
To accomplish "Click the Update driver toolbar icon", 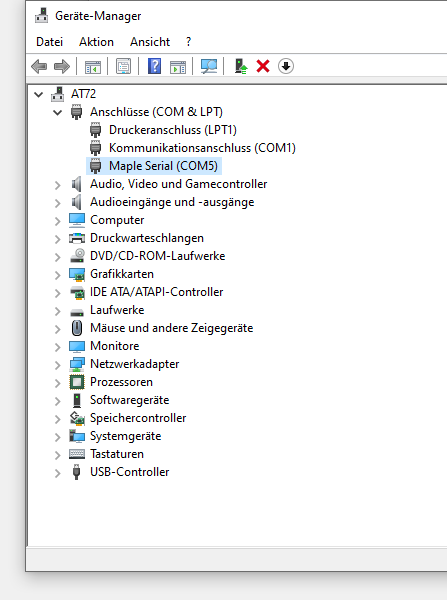I will (241, 67).
